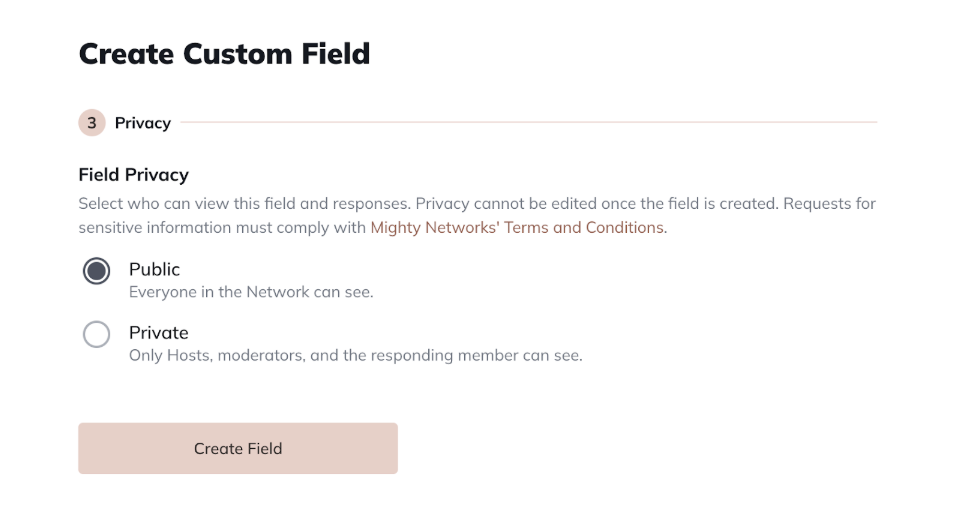Click the step 3 number badge

coord(92,123)
